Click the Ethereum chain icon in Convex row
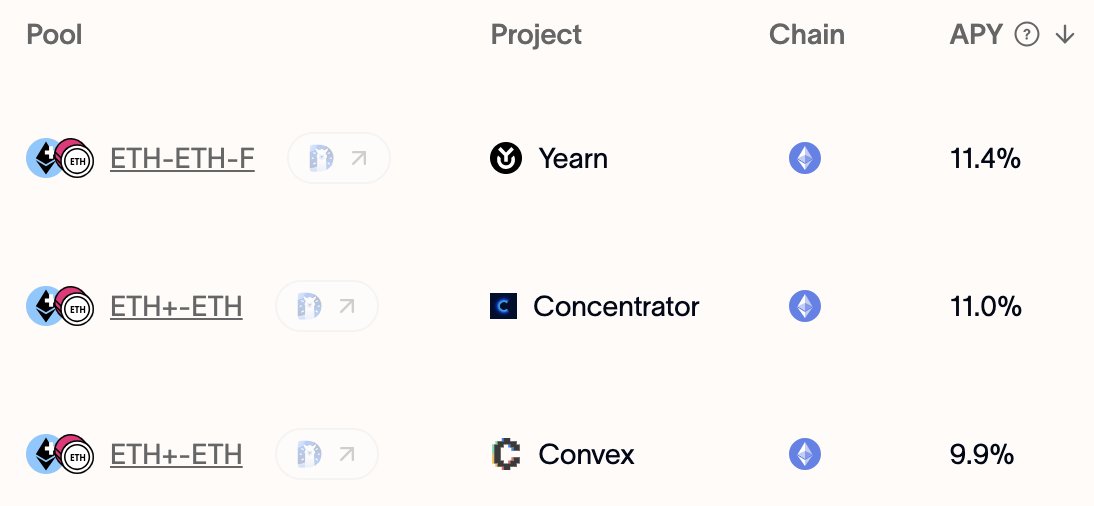Image resolution: width=1094 pixels, height=506 pixels. point(804,454)
